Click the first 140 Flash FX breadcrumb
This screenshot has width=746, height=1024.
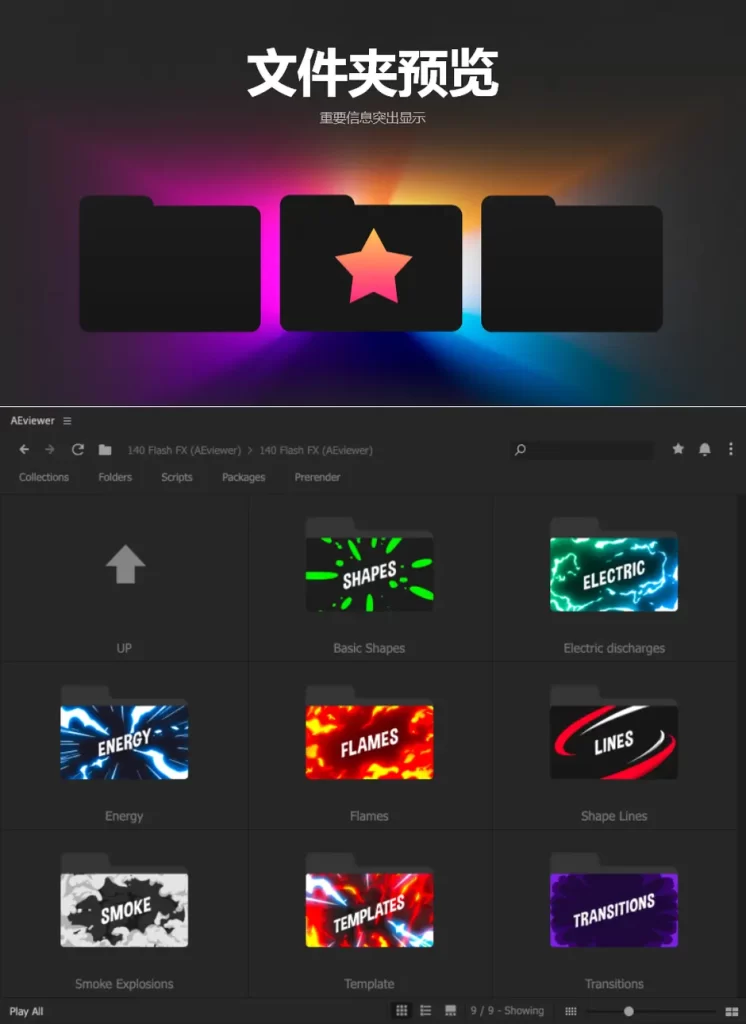point(183,450)
